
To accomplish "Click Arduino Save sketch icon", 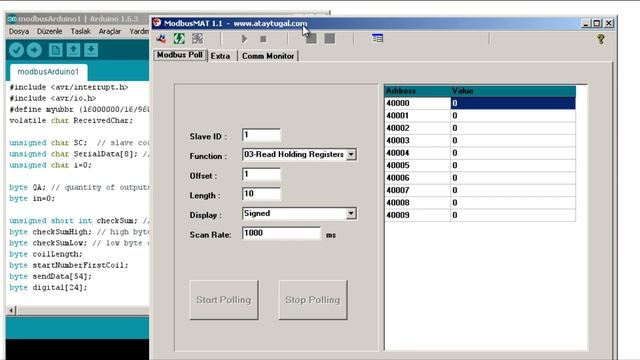I will pos(91,50).
